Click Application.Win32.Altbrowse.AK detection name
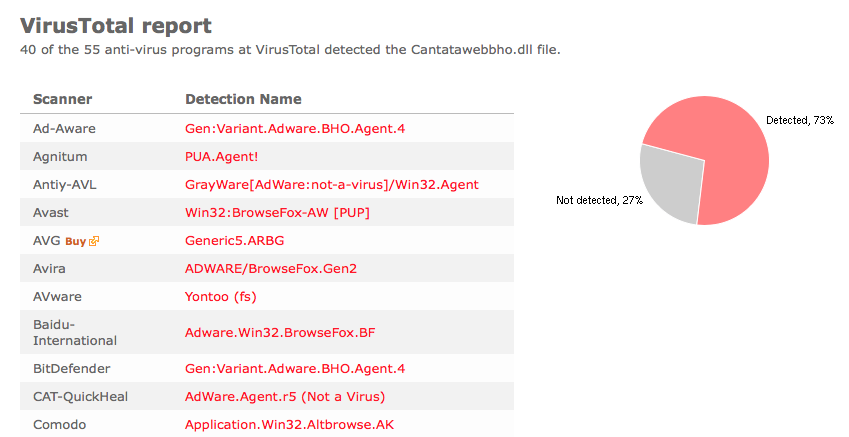849x437 pixels. pos(290,425)
